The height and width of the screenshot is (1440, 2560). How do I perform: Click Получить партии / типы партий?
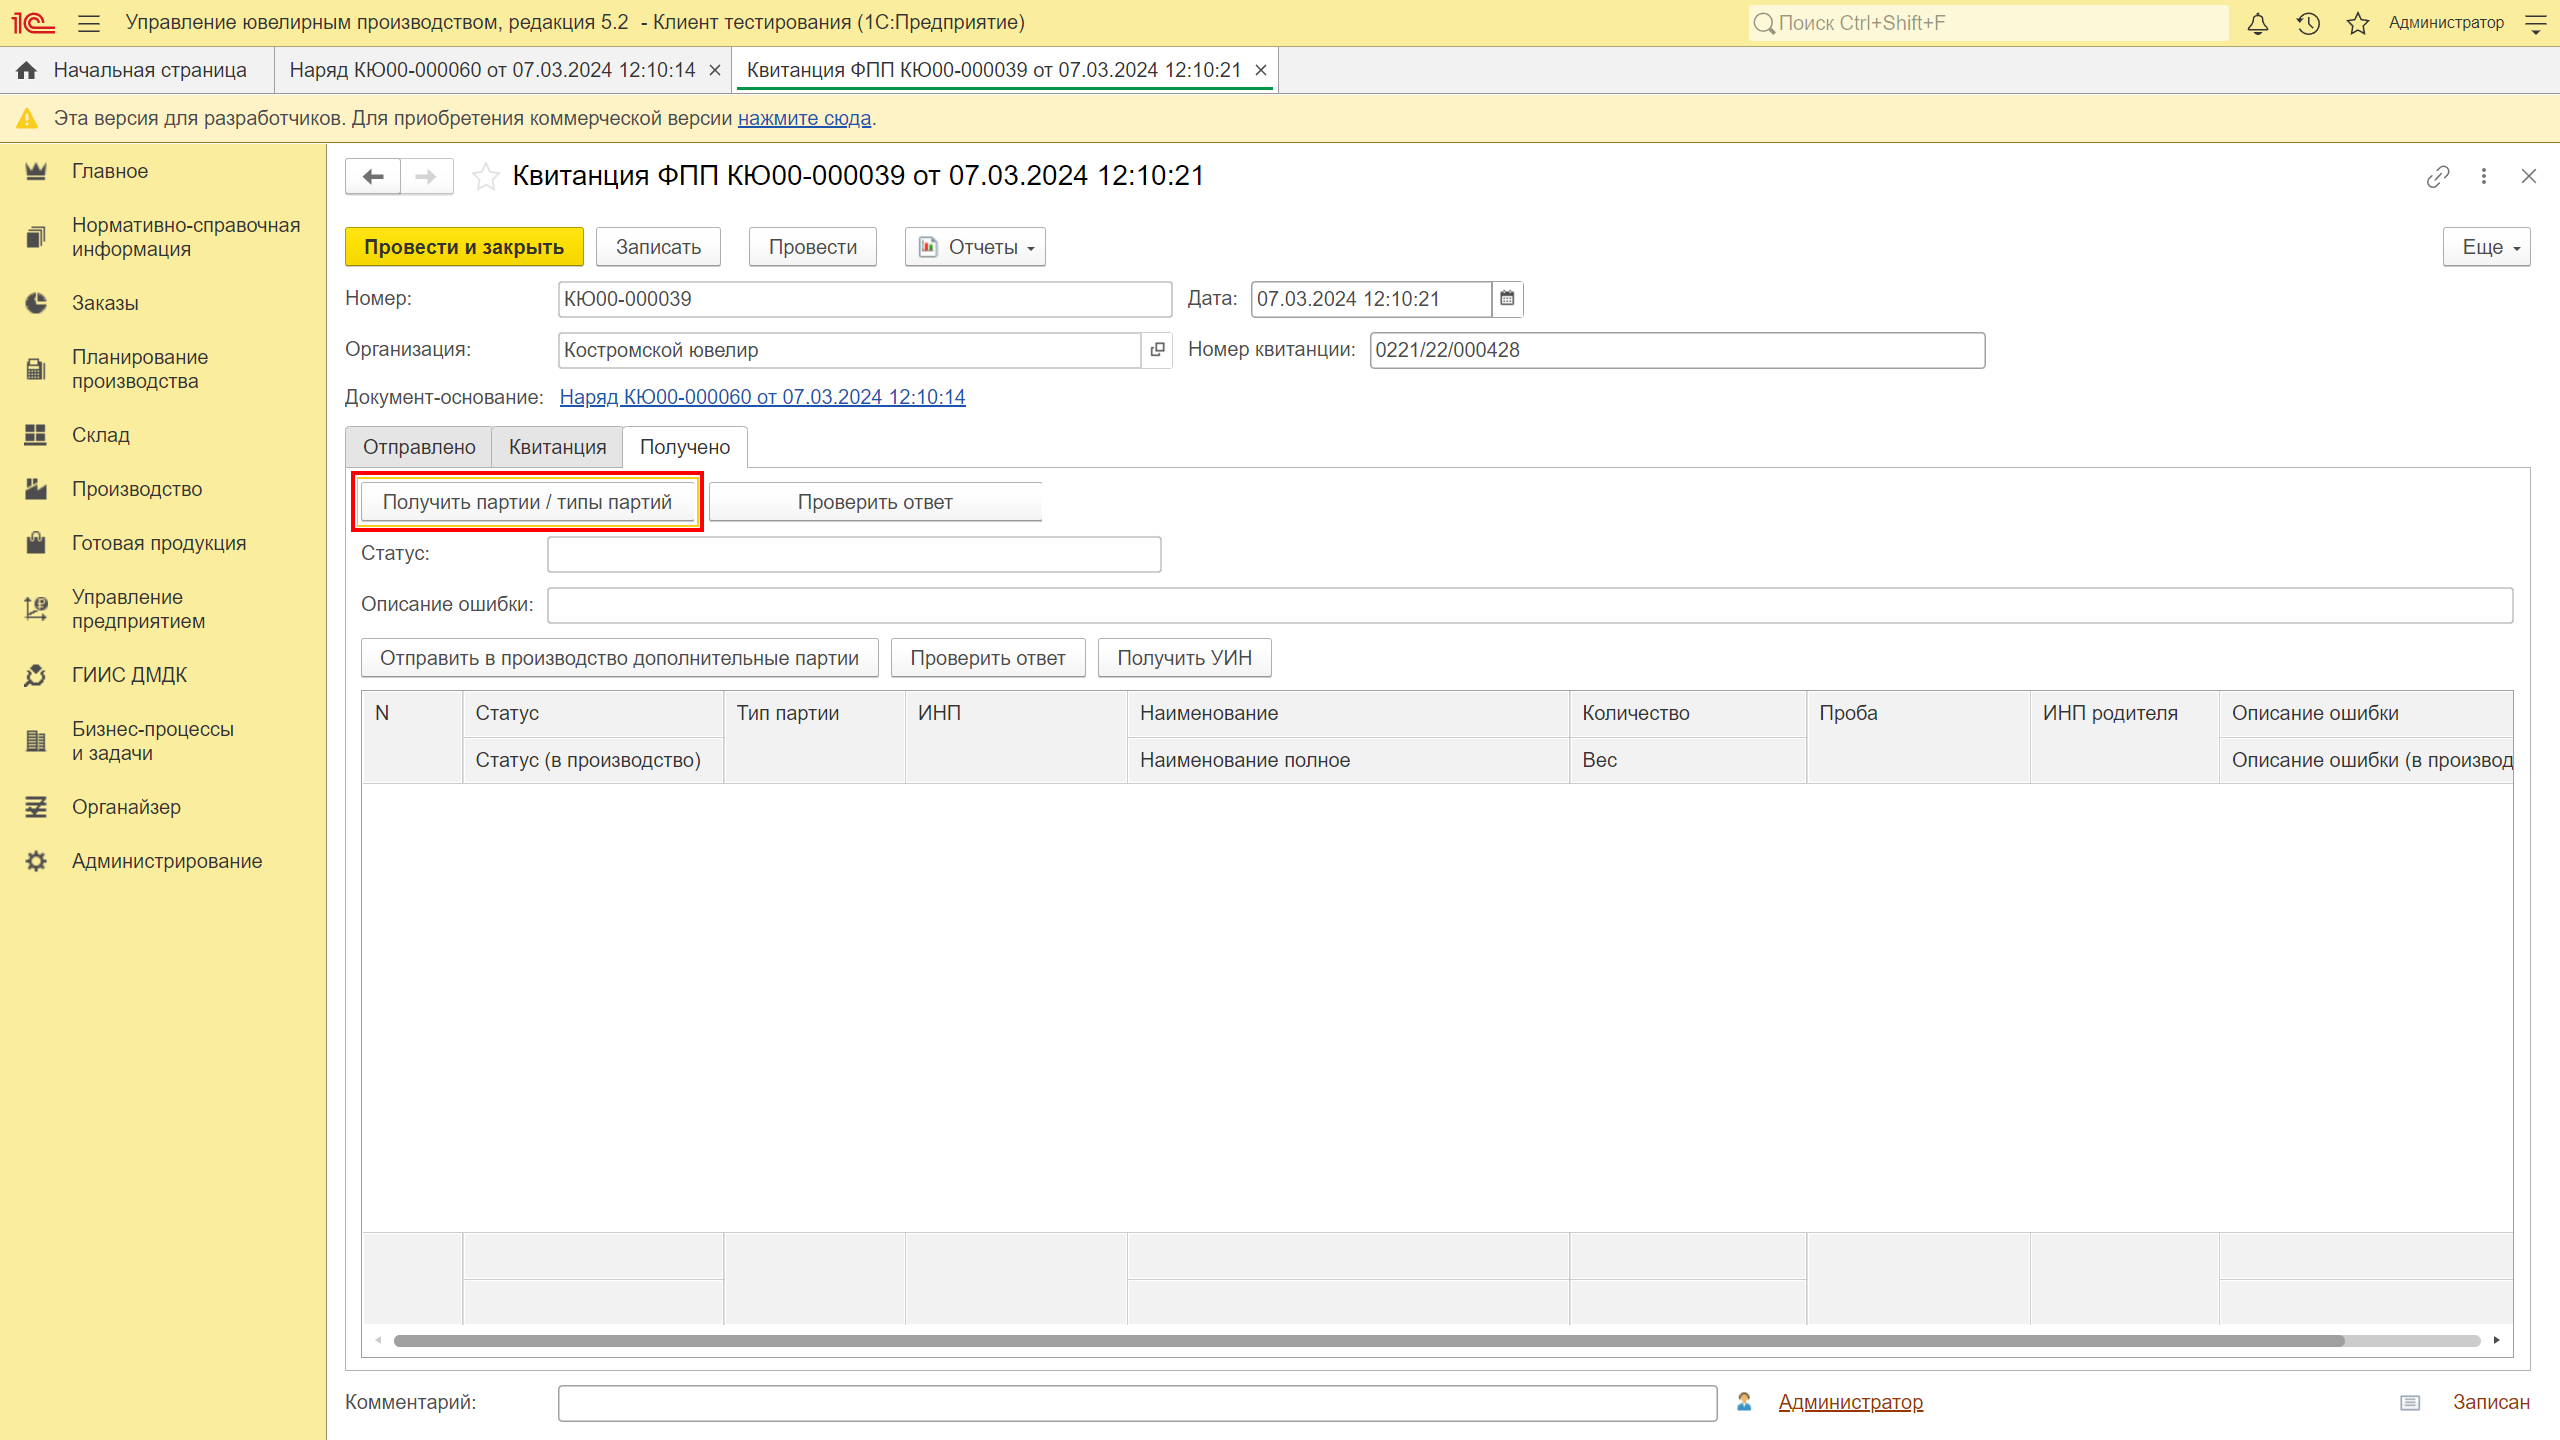click(527, 502)
